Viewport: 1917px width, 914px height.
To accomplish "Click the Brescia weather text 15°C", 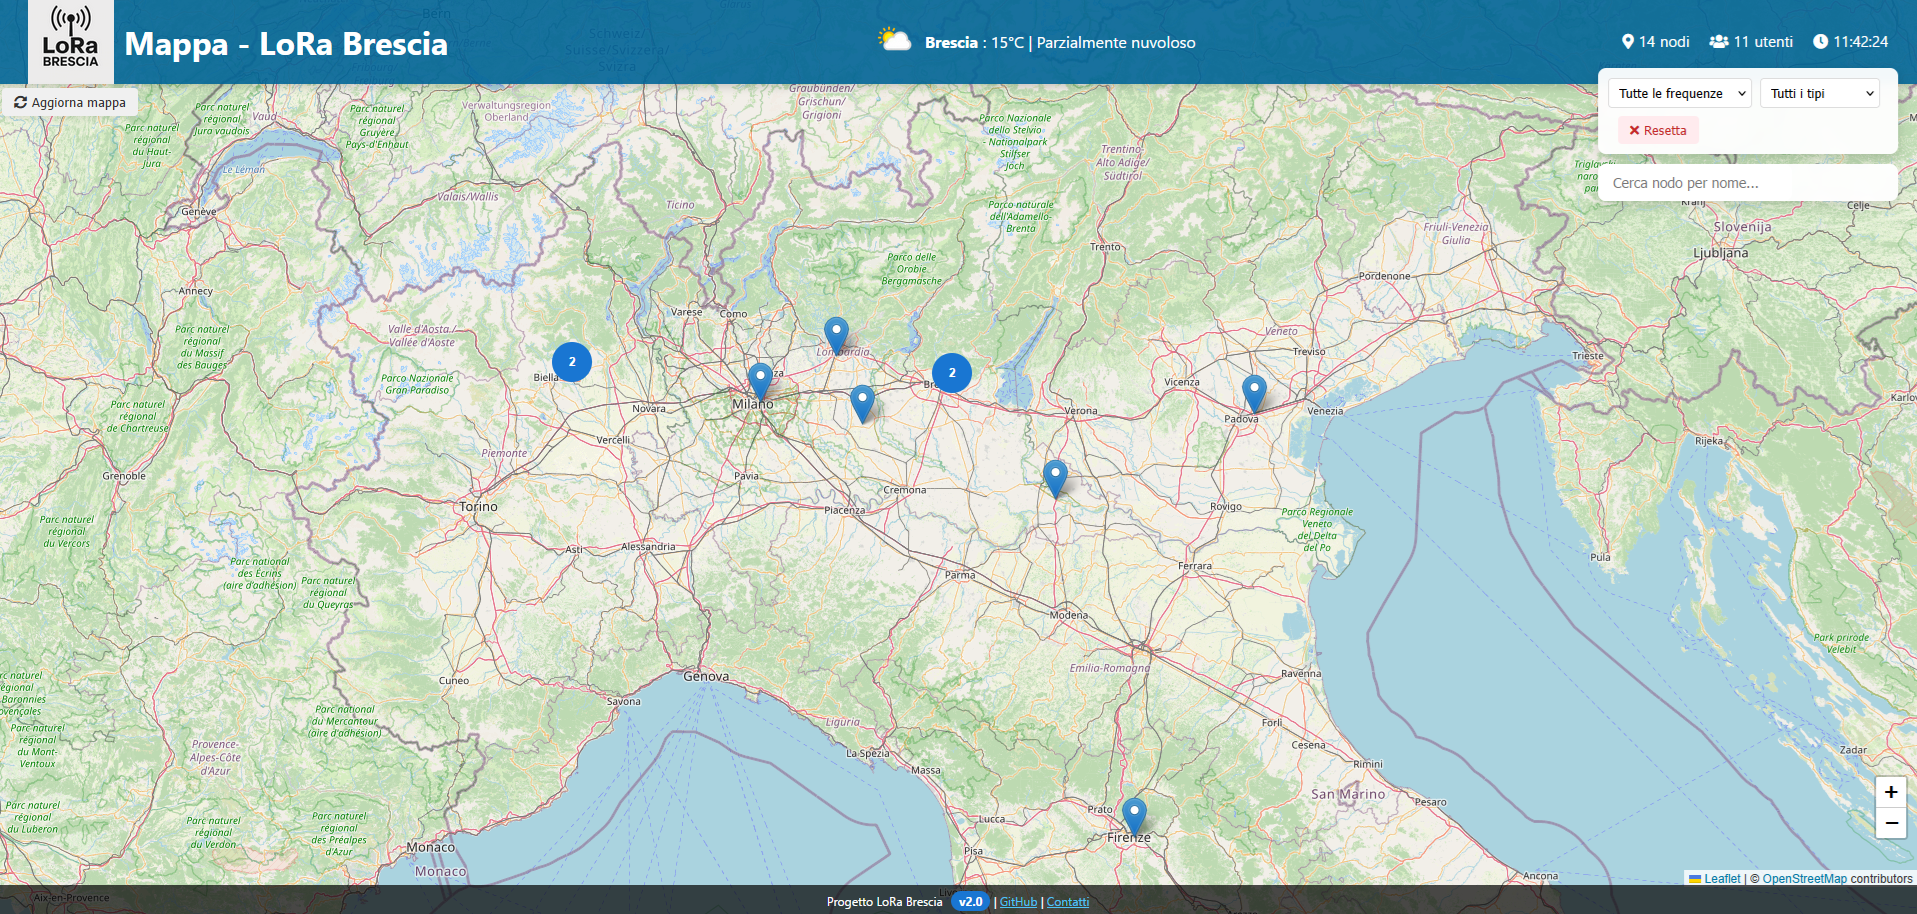I will pos(1060,42).
